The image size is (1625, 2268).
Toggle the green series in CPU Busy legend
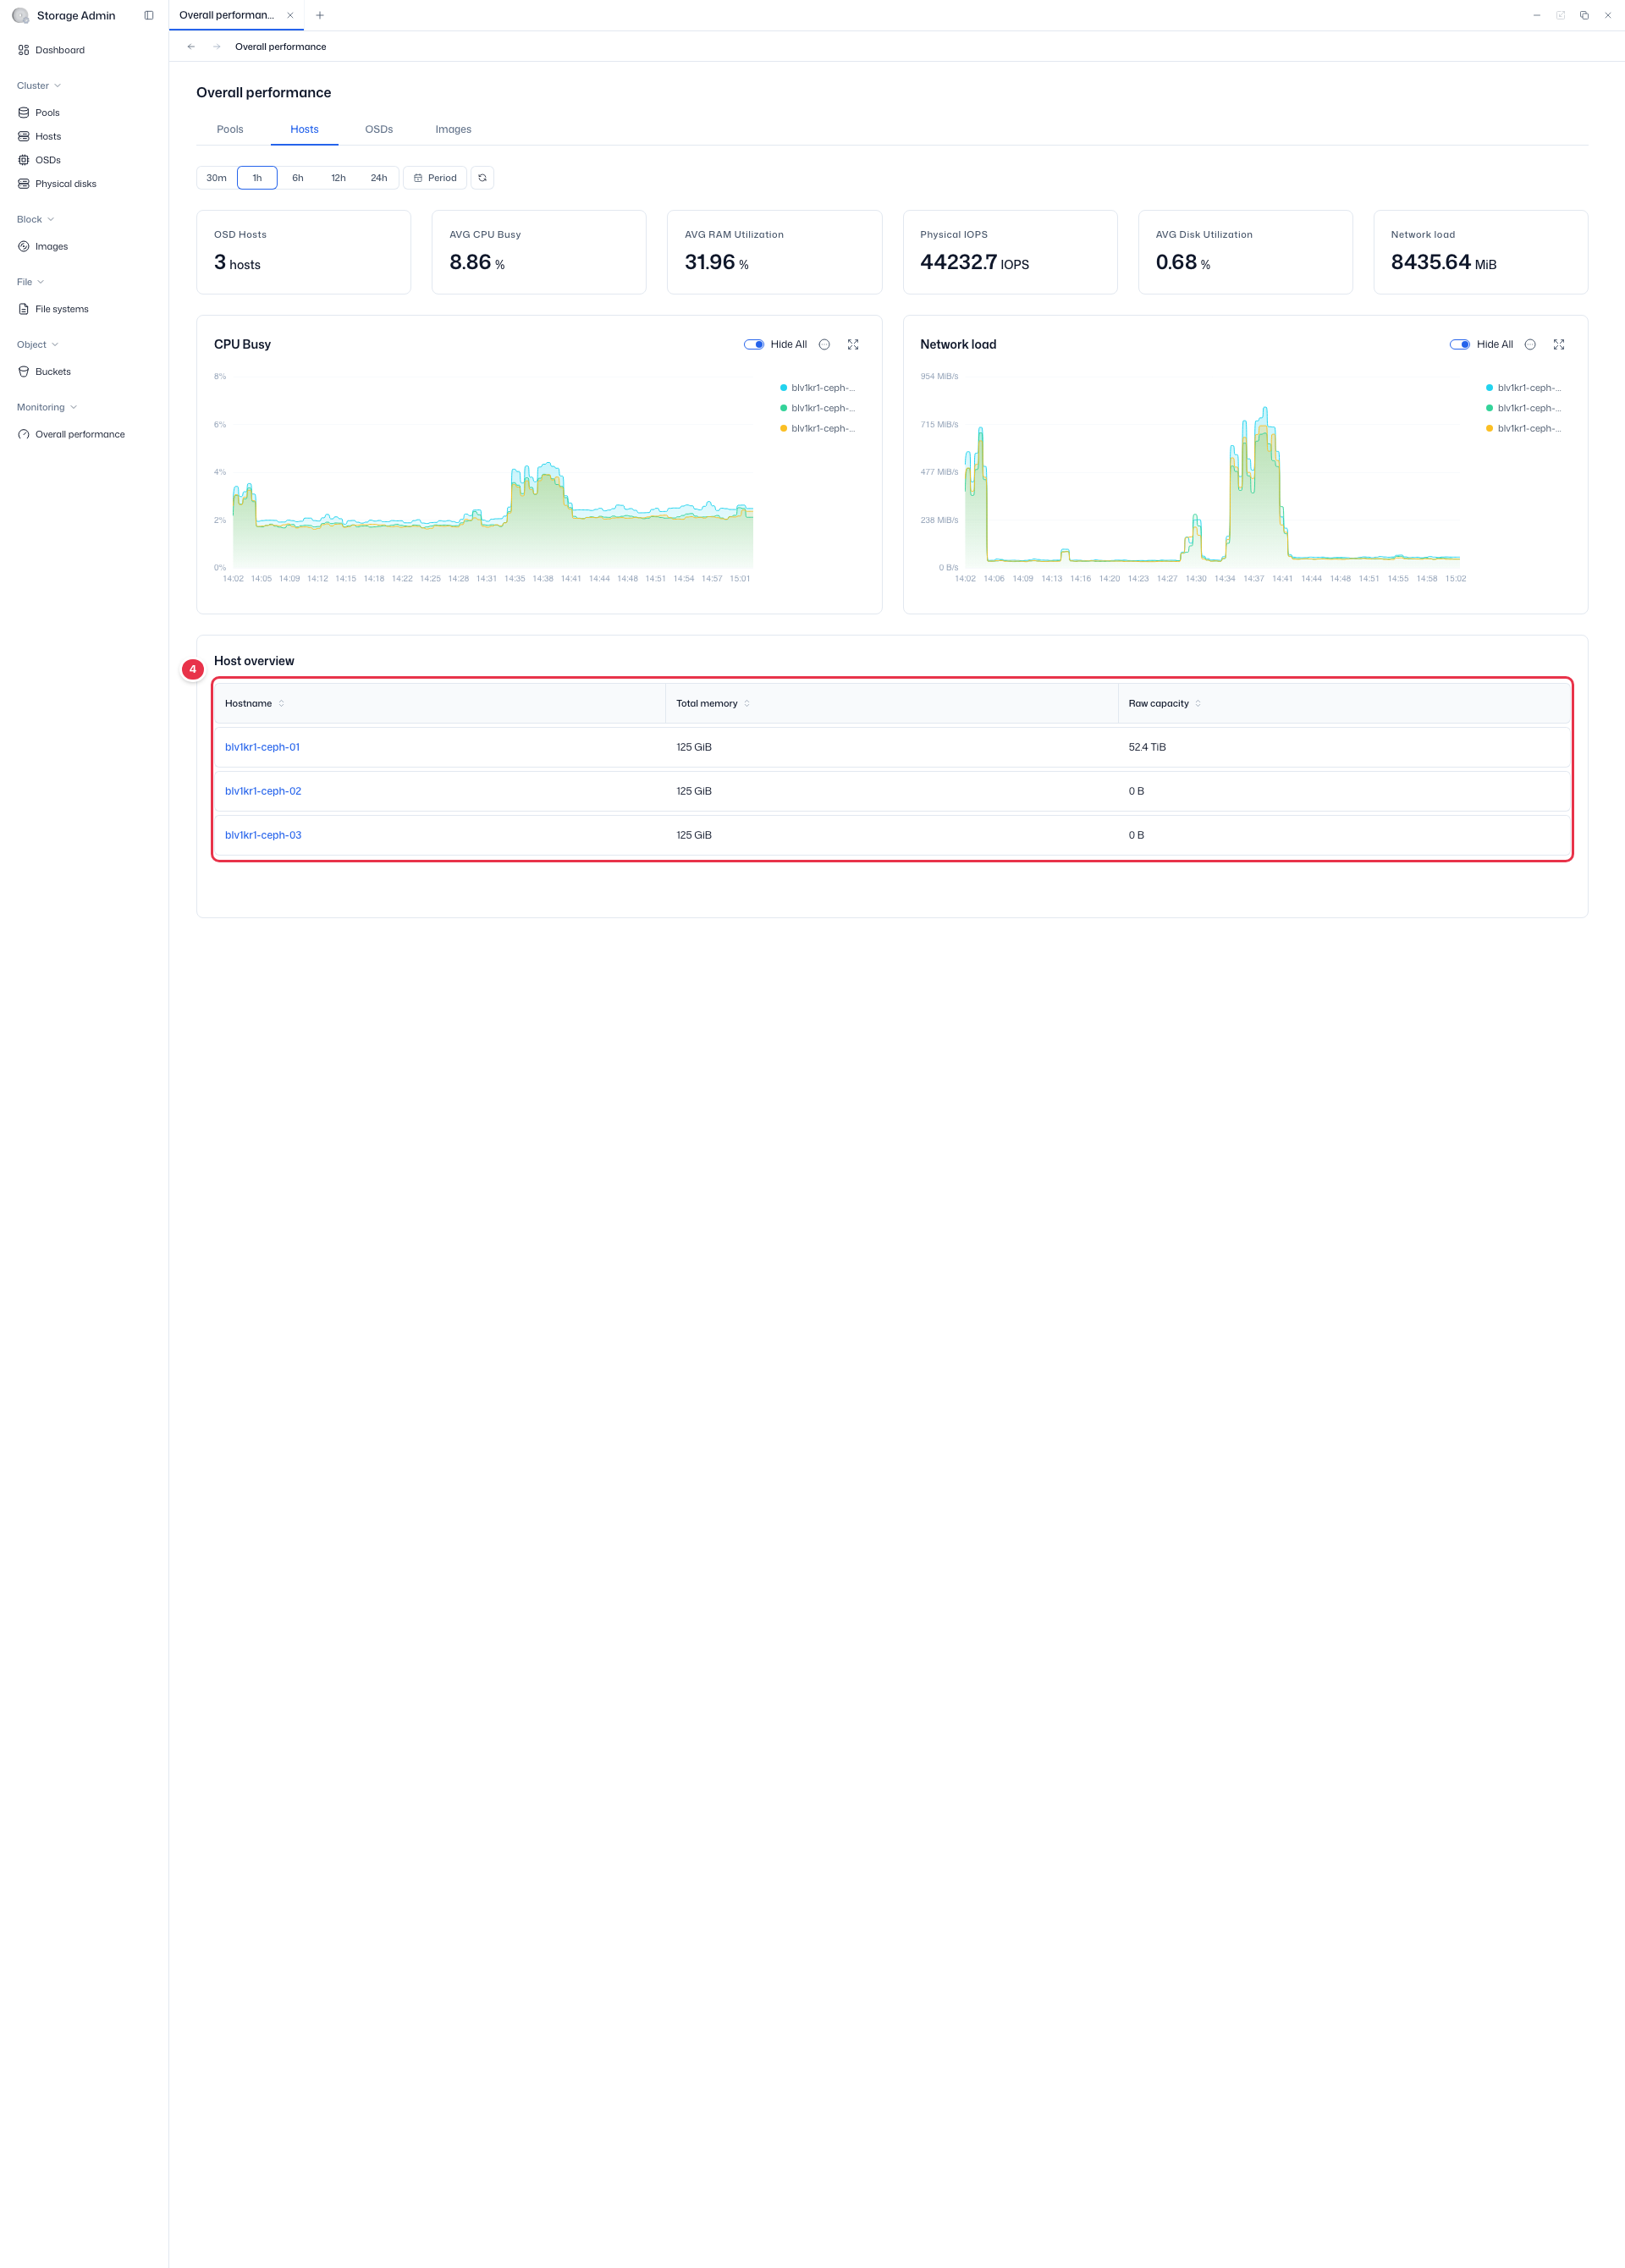818,408
